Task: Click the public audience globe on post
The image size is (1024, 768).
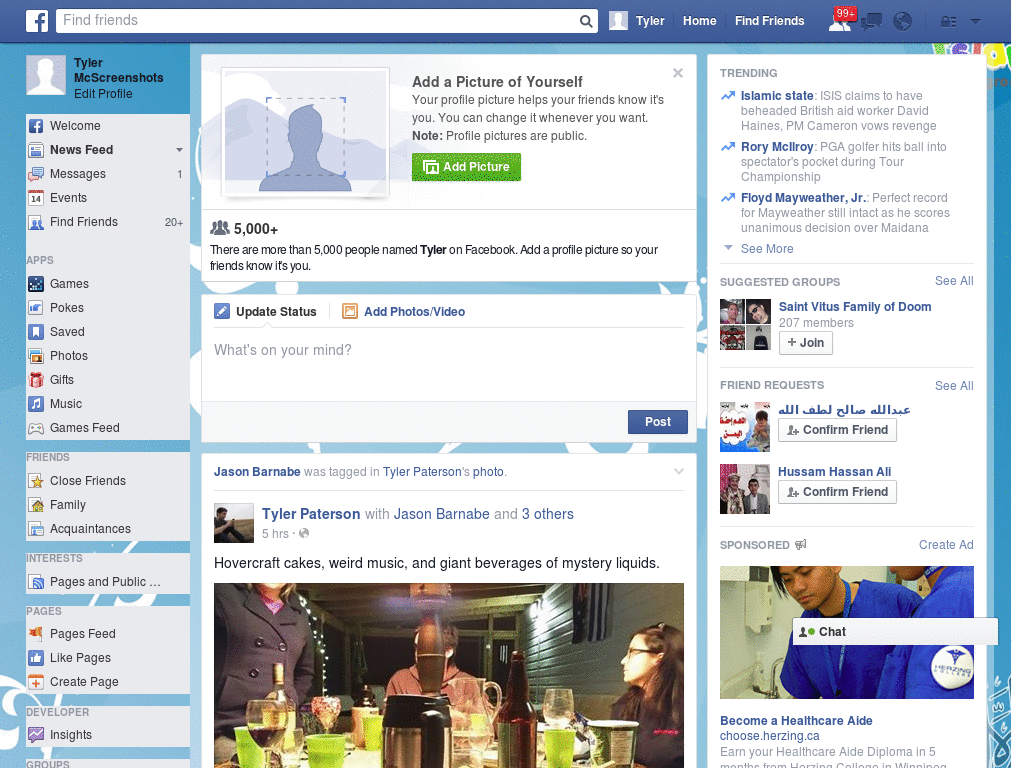Action: 304,534
